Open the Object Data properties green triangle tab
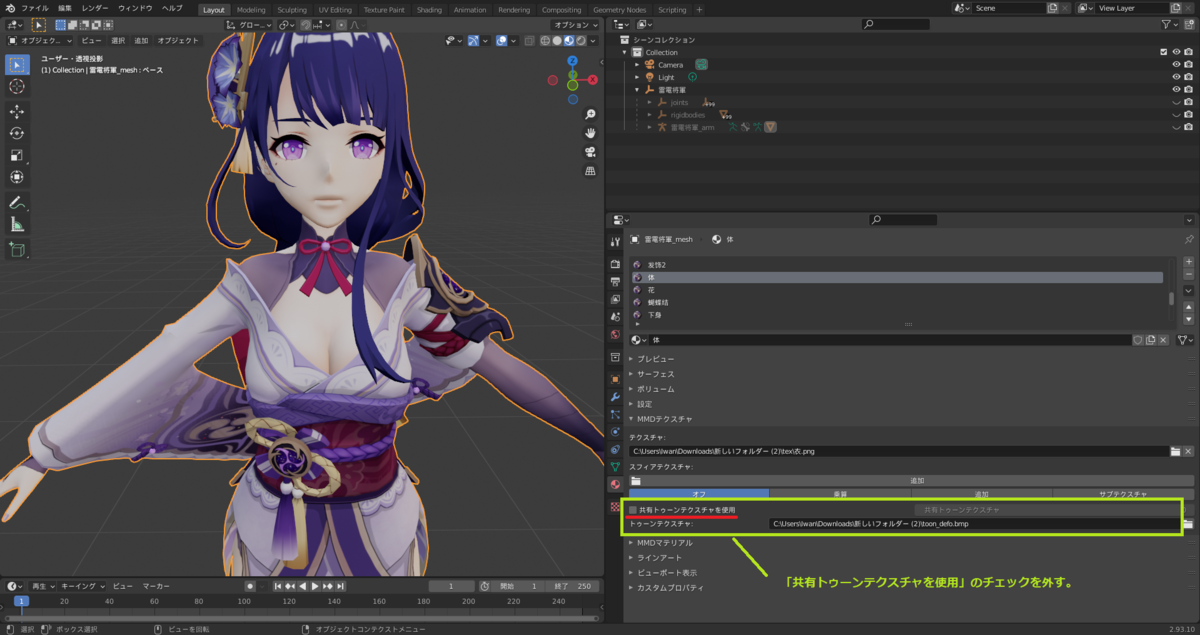Screen dimensions: 1200x635 tap(615, 467)
